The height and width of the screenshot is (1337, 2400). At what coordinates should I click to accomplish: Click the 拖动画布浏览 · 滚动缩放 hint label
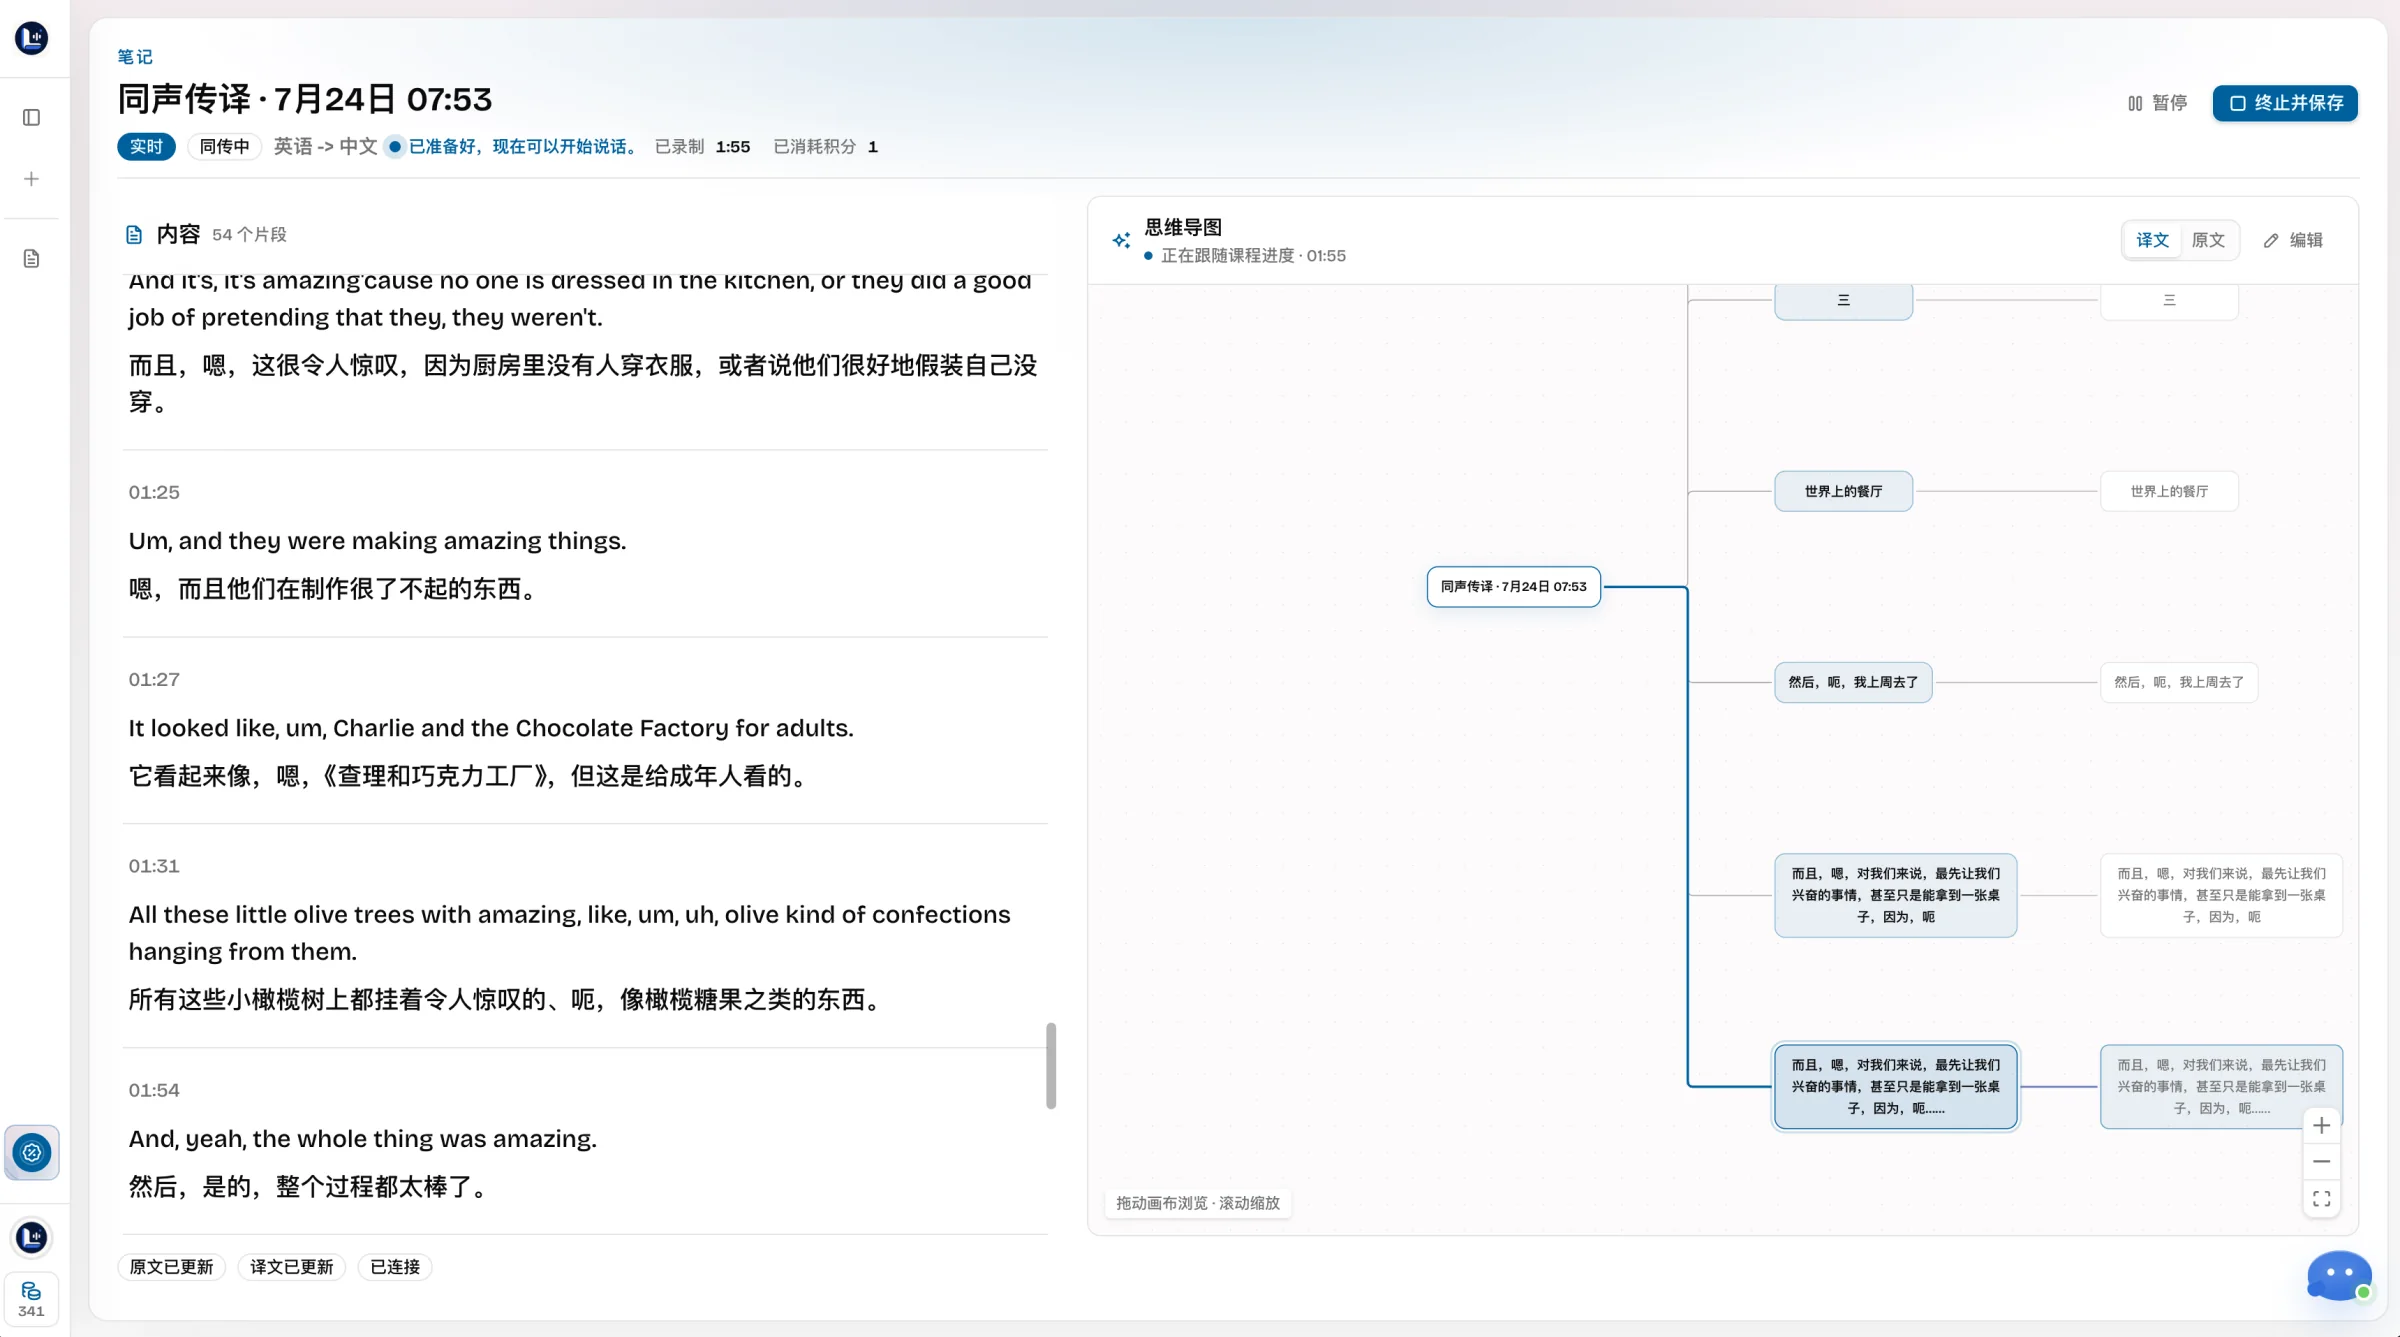pos(1198,1203)
